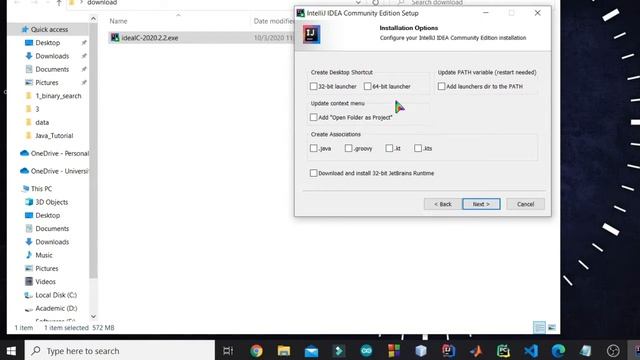Click the Next > button

click(481, 204)
